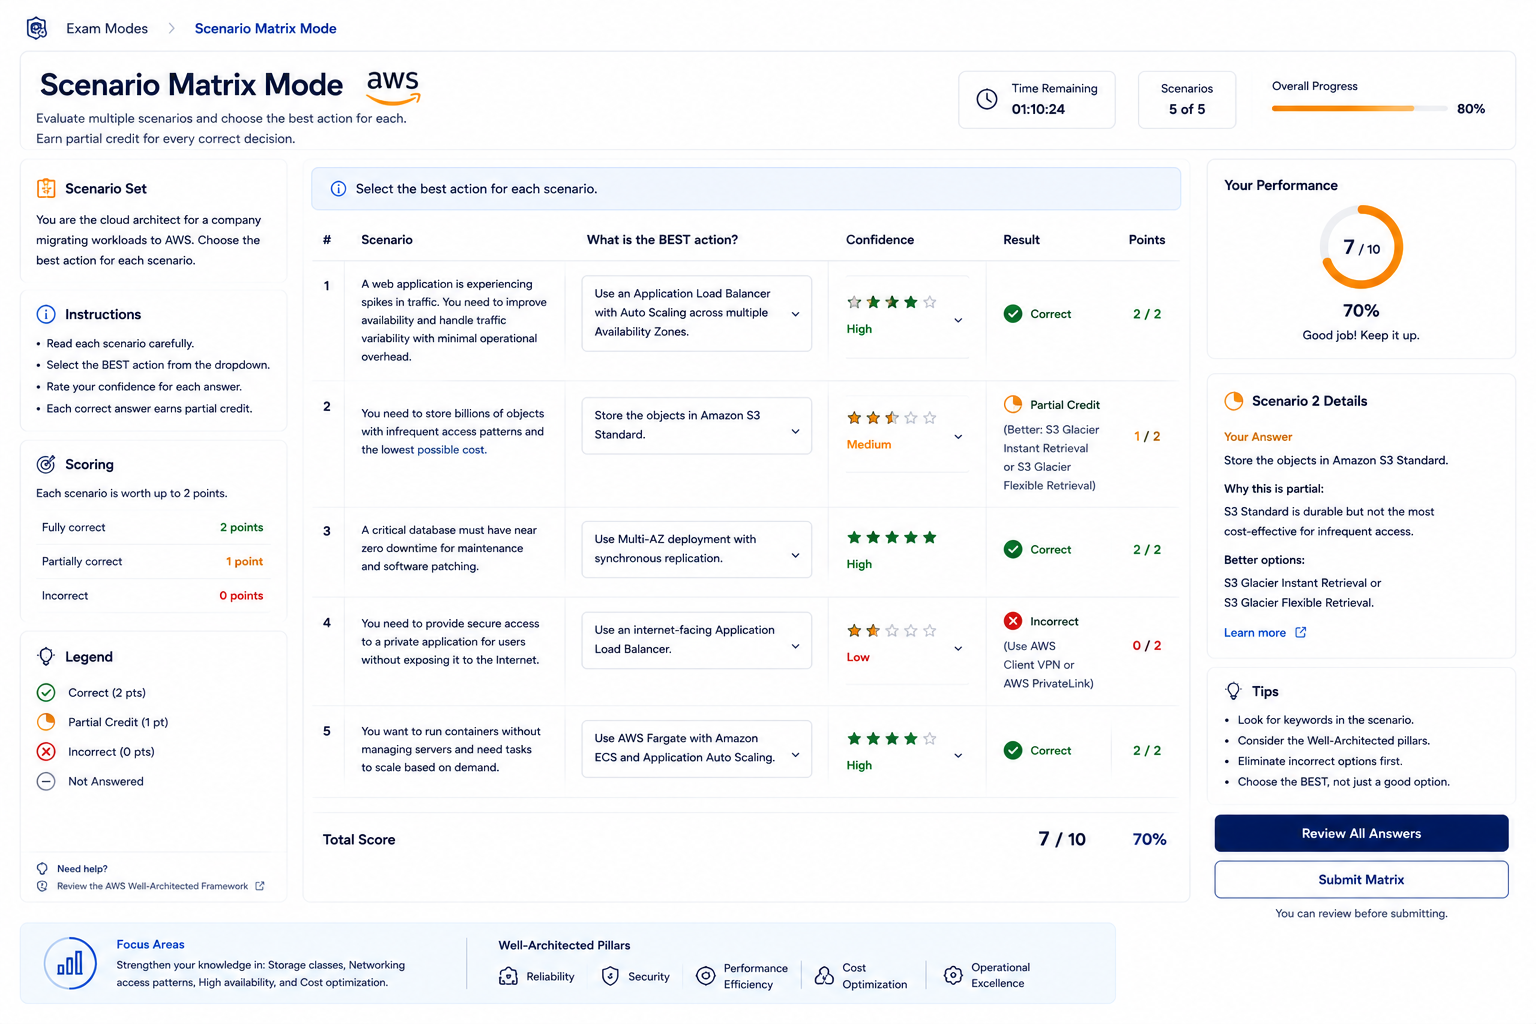Screen dimensions: 1536x1024
Task: Click scenario 2 Partial Credit result icon
Action: click(x=1013, y=404)
